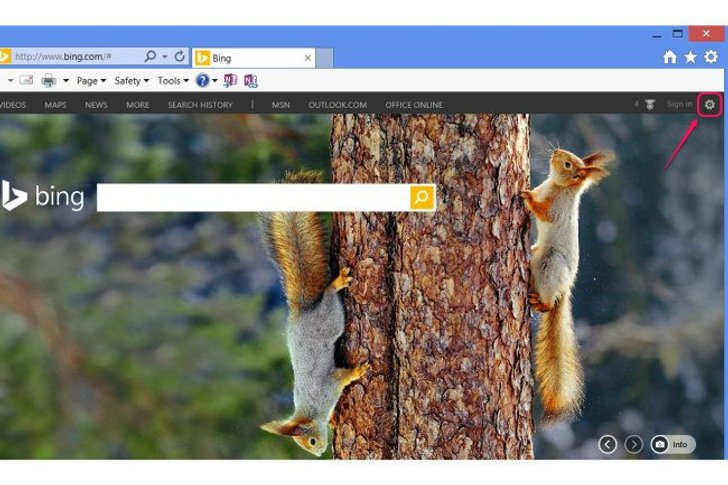Click inside the Bing search box
Viewport: 728px width, 485px height.
254,197
